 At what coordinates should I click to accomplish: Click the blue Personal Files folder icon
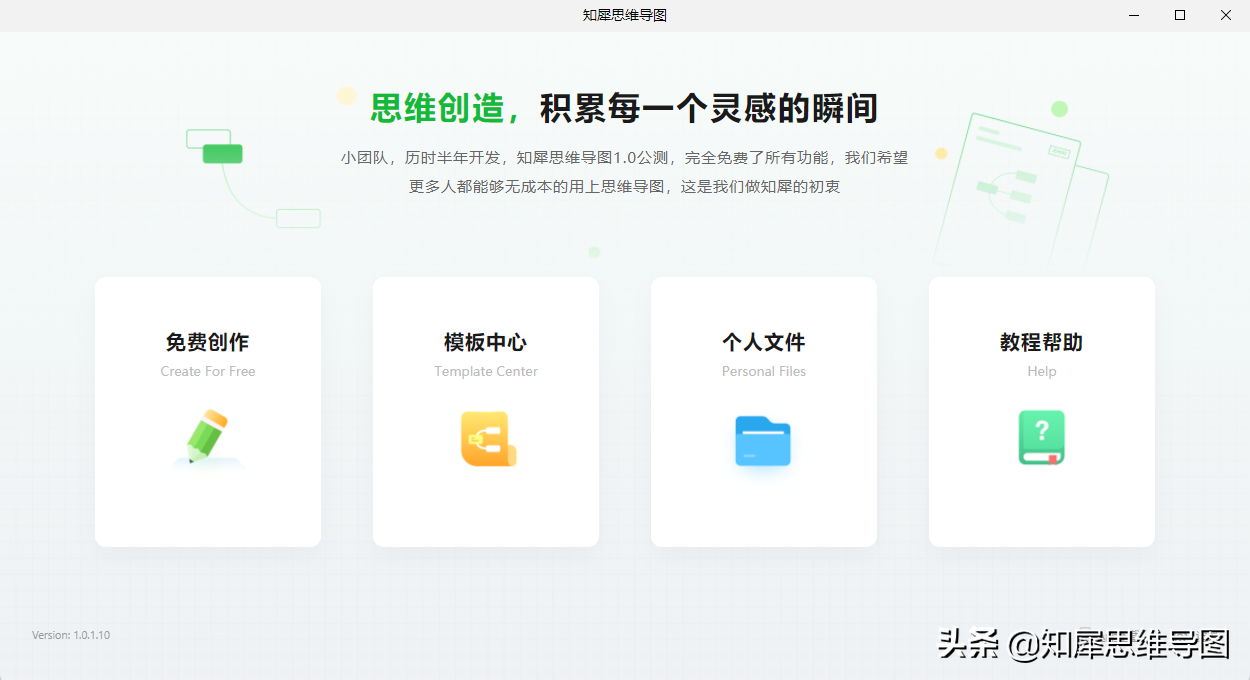763,441
